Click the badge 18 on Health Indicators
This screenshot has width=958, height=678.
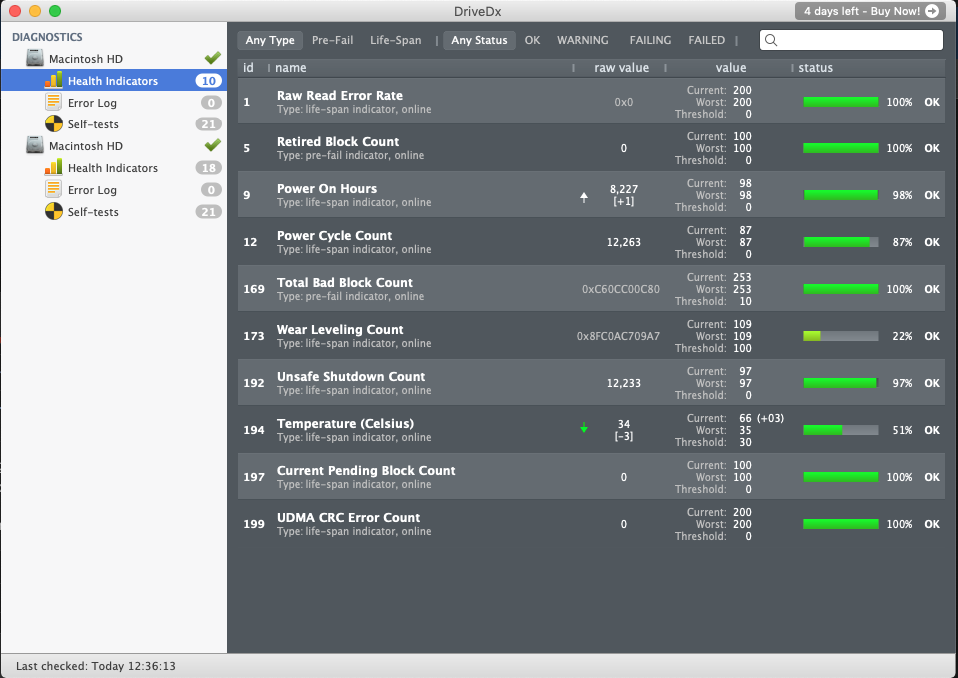click(x=209, y=167)
